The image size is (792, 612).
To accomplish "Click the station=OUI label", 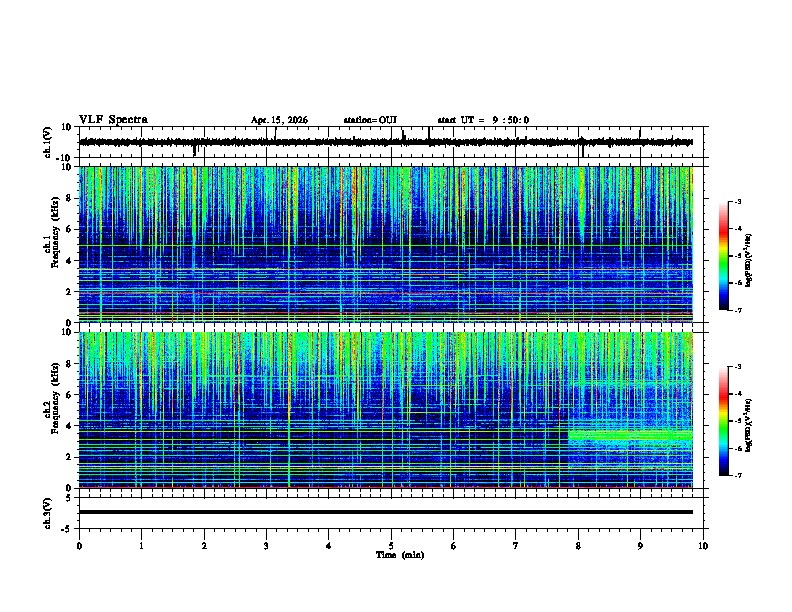I will pyautogui.click(x=370, y=120).
